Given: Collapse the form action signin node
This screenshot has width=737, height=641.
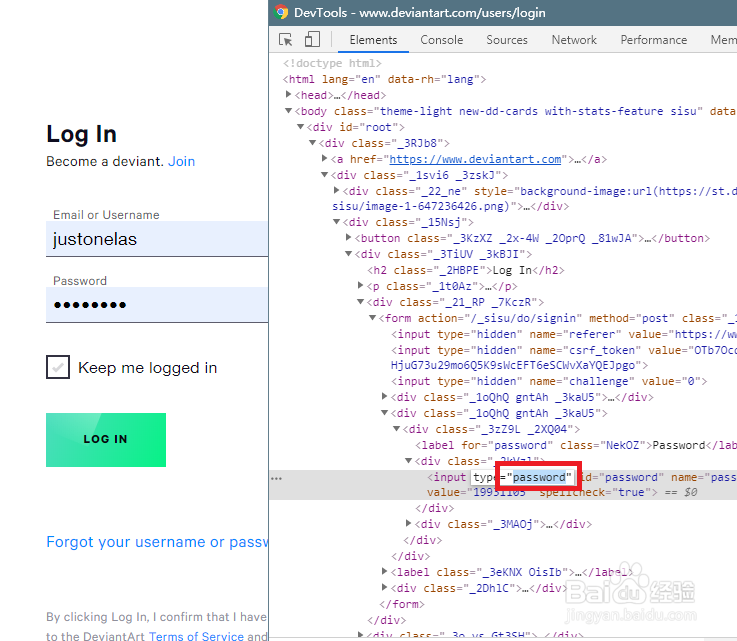Looking at the screenshot, I should 372,318.
